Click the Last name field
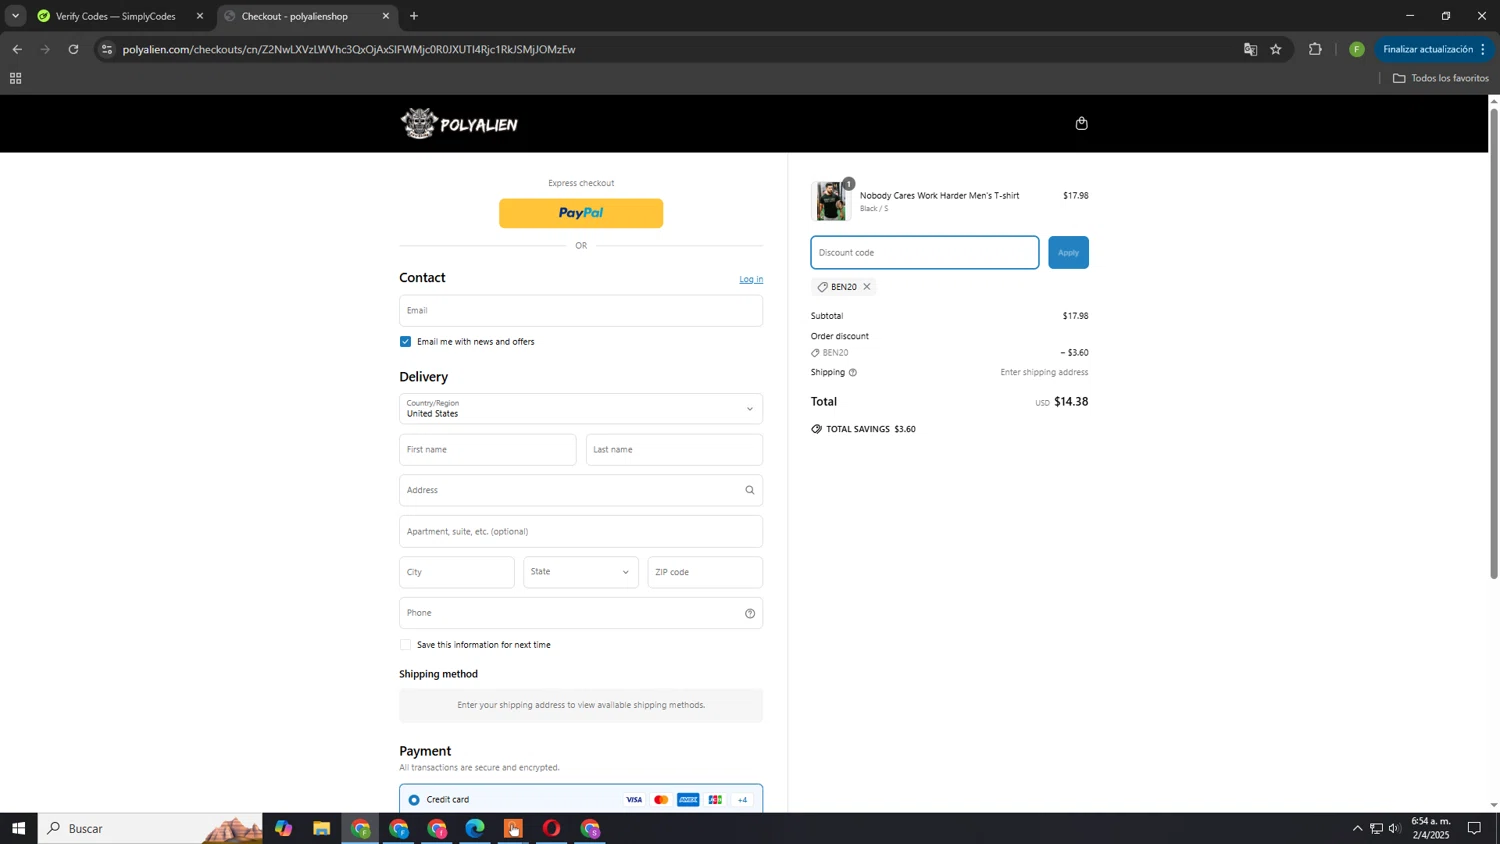This screenshot has height=844, width=1500. (x=674, y=450)
